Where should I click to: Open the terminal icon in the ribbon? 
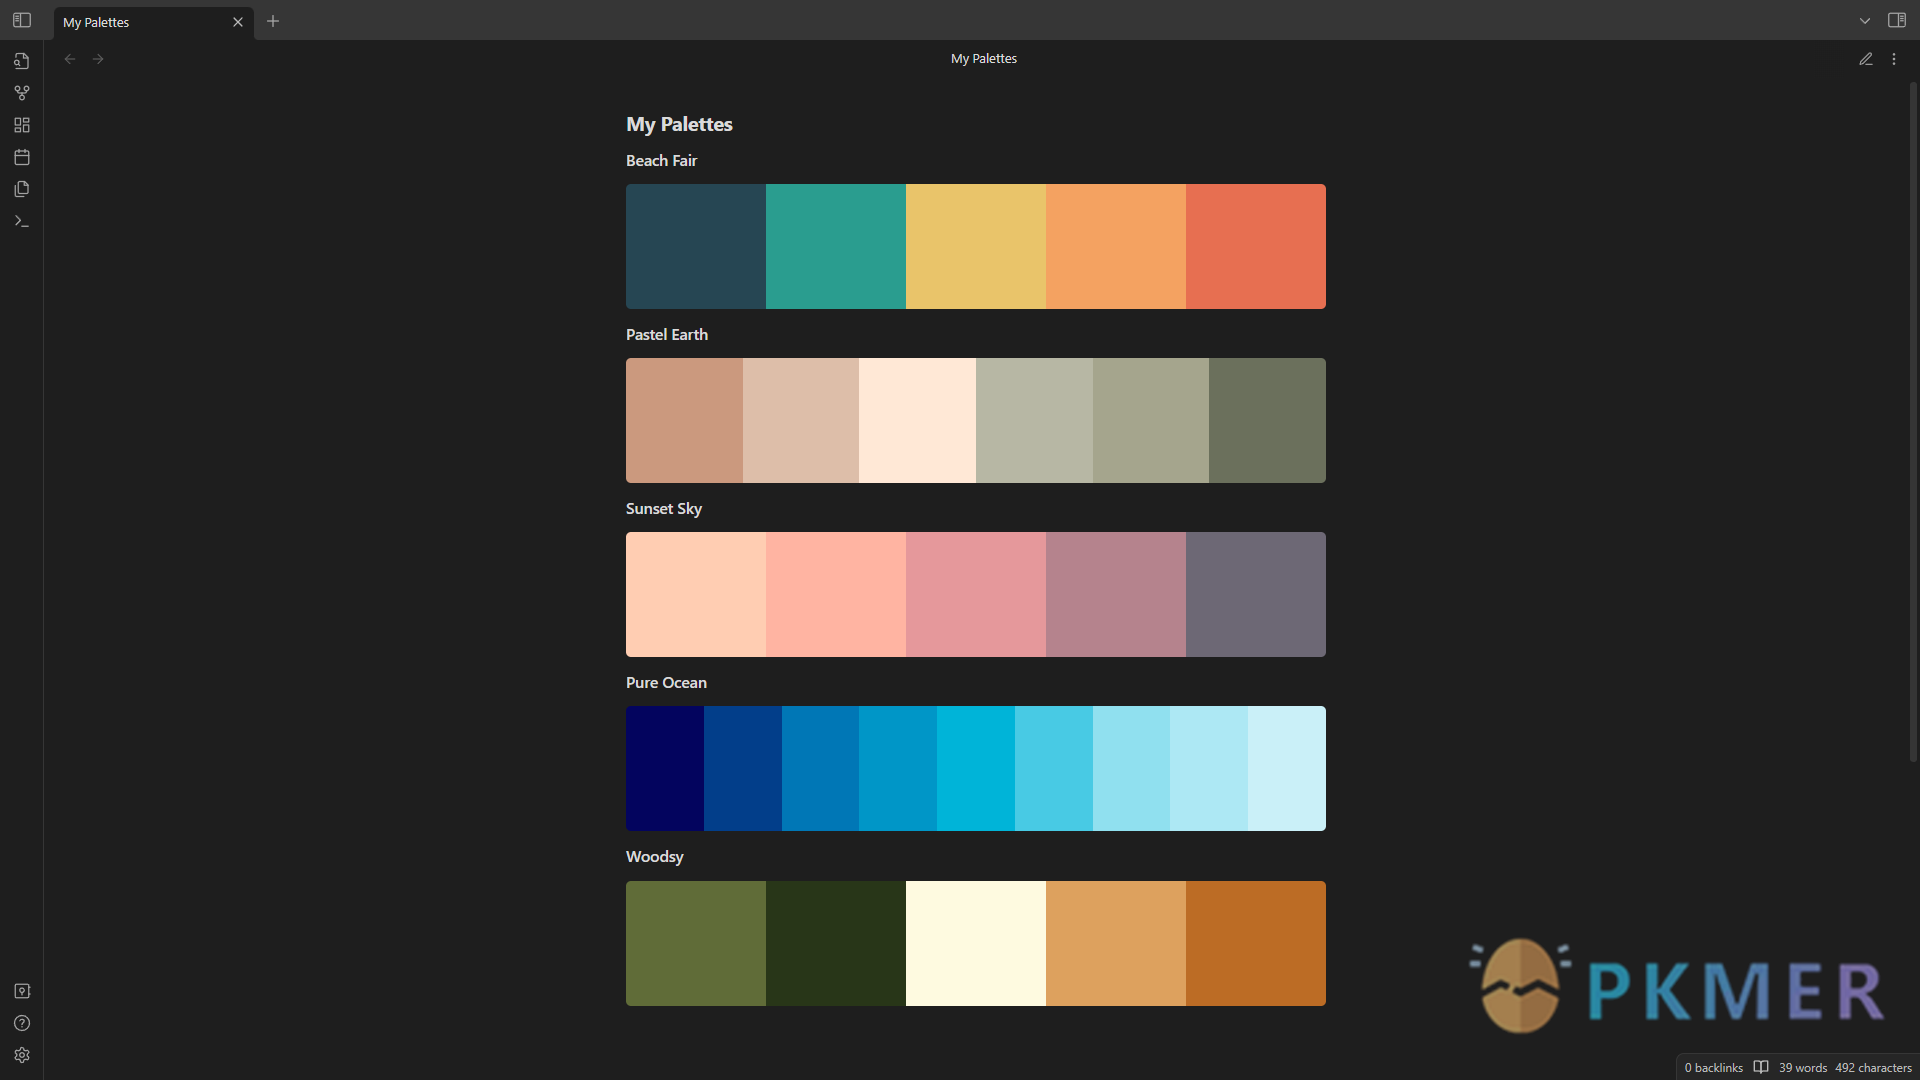click(22, 221)
